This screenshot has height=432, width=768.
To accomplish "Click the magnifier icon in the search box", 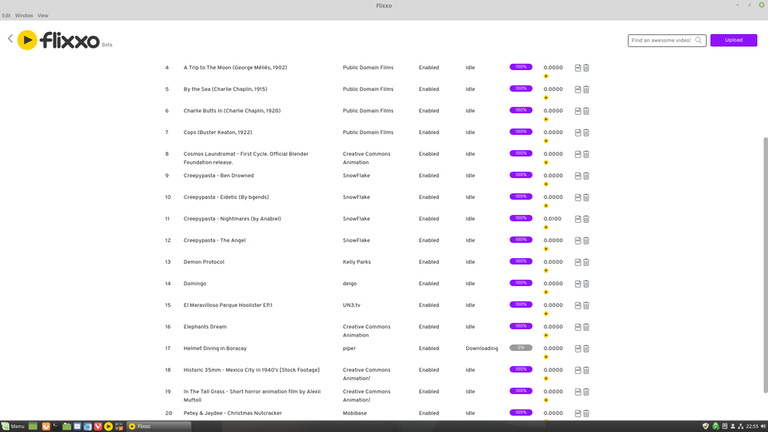I will pyautogui.click(x=698, y=40).
